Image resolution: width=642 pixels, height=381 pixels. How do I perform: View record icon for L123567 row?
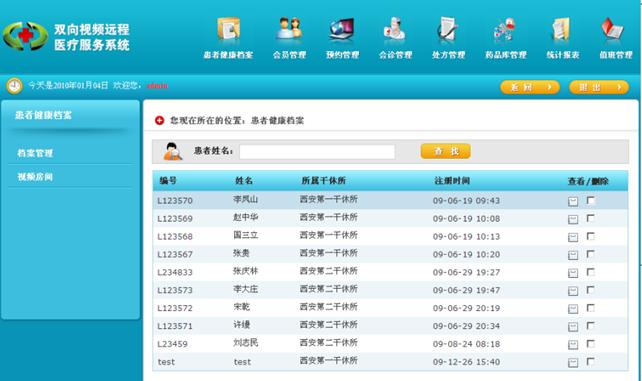(573, 255)
